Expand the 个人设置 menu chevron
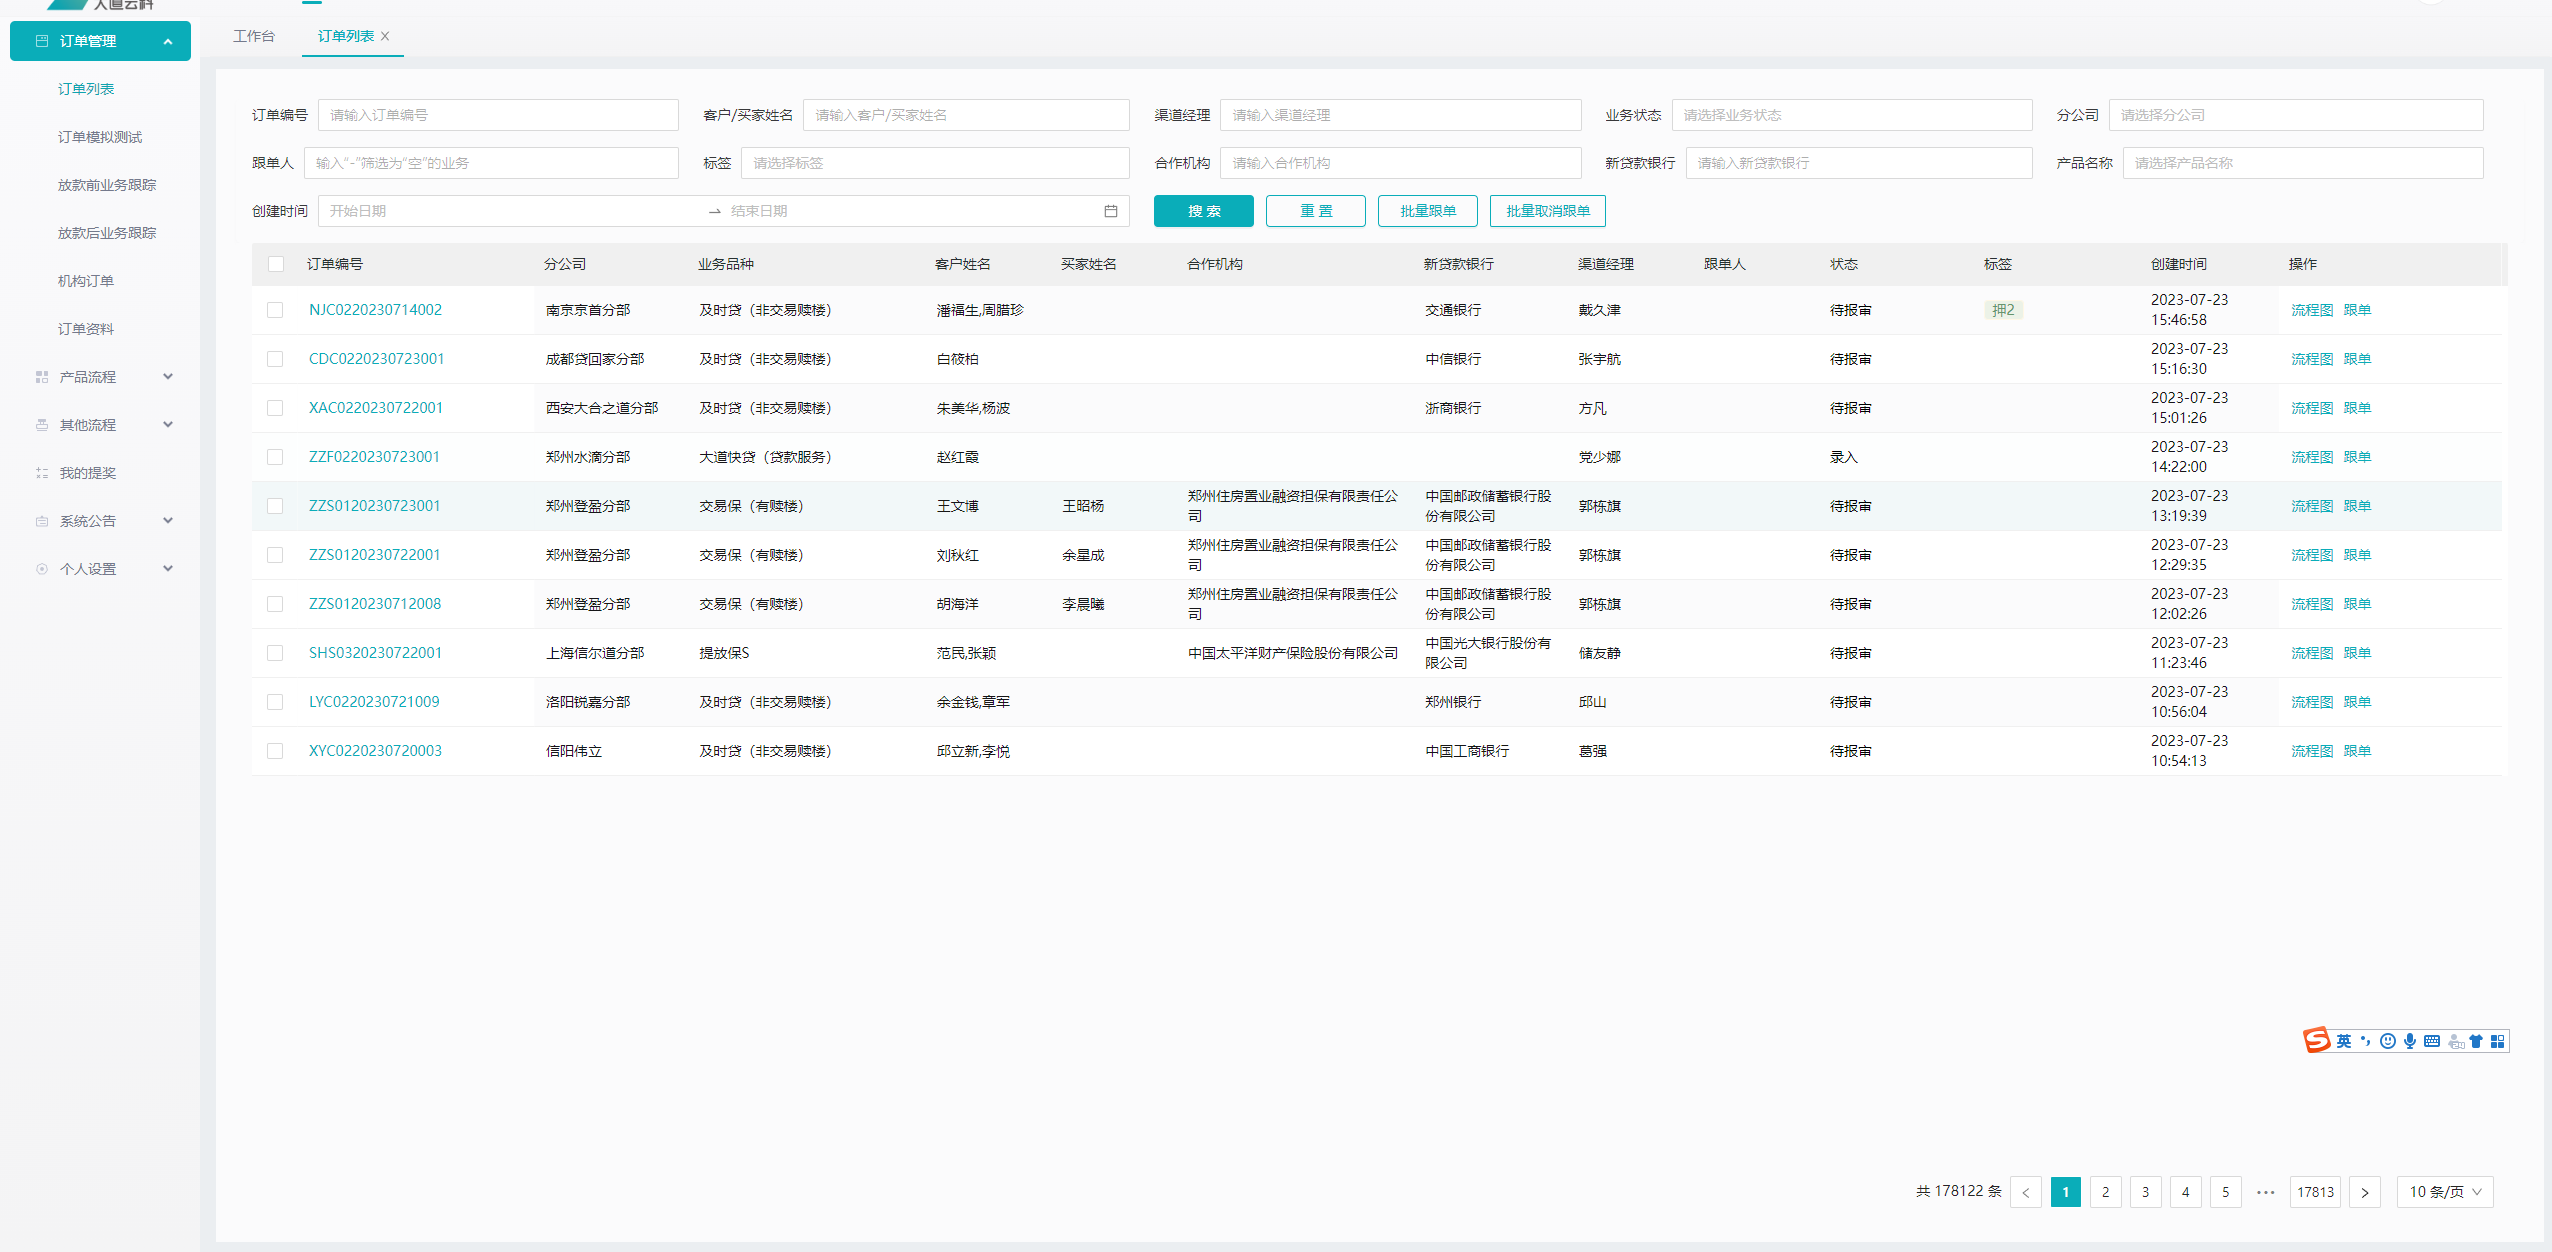 click(x=168, y=569)
